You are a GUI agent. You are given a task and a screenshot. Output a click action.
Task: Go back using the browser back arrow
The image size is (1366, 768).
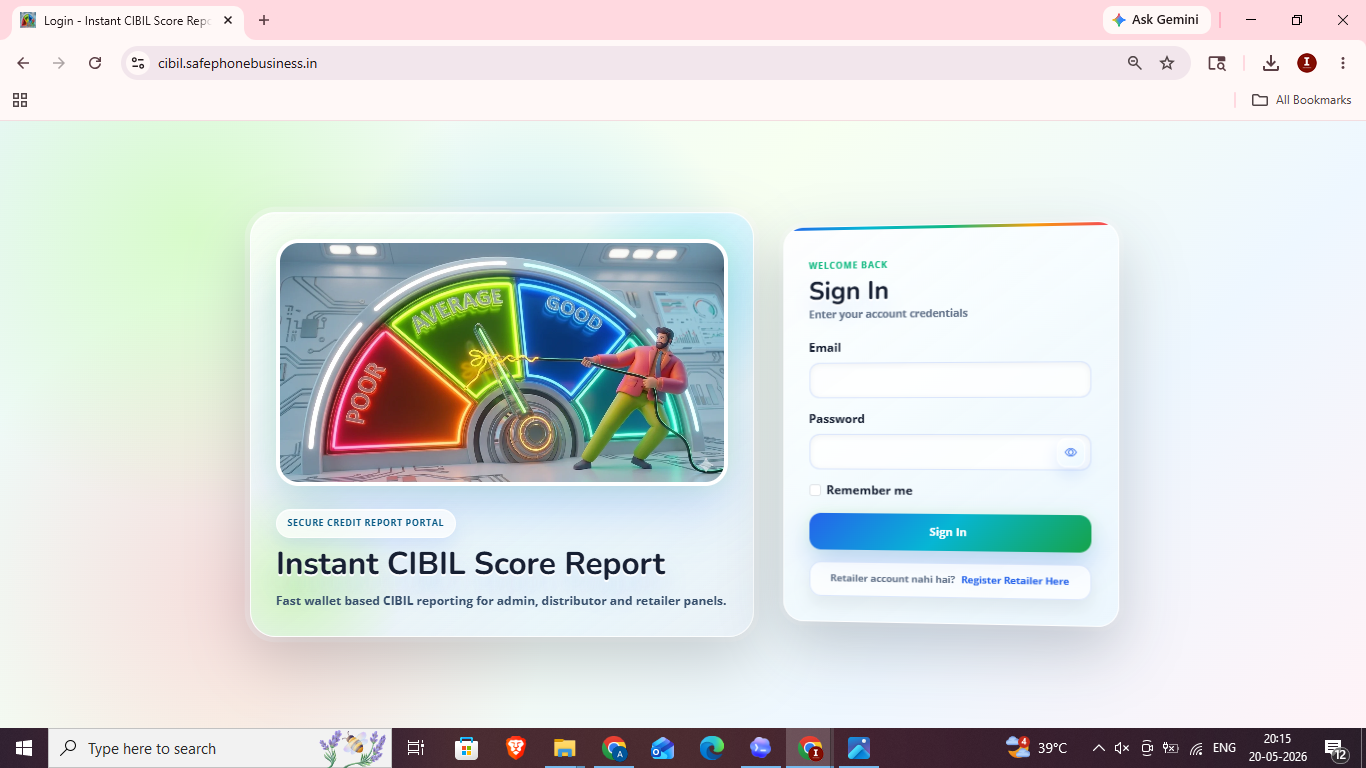[x=23, y=63]
